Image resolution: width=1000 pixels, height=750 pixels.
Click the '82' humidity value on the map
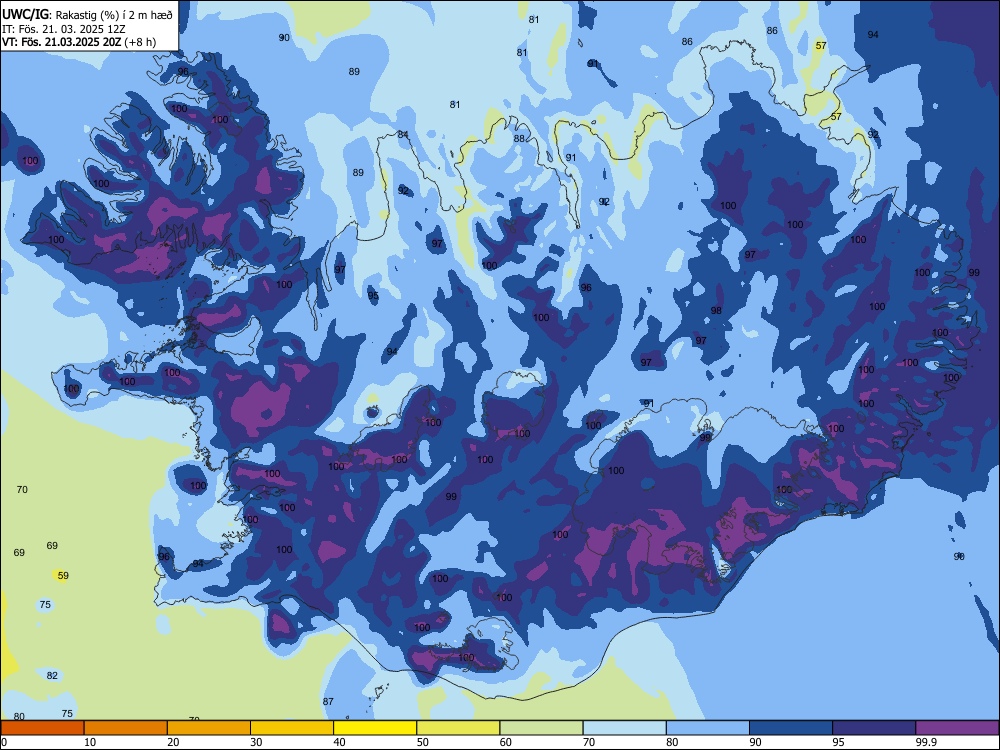click(52, 675)
